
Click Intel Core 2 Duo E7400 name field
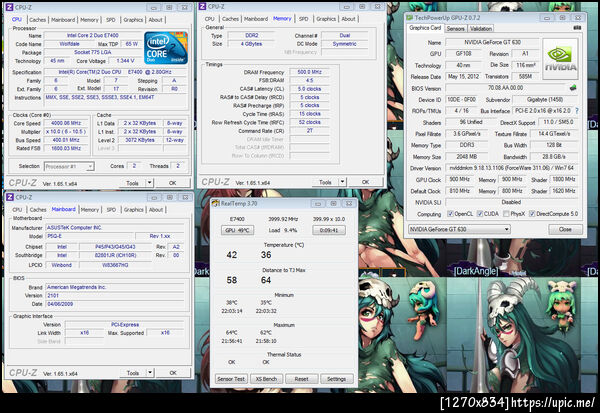point(93,35)
